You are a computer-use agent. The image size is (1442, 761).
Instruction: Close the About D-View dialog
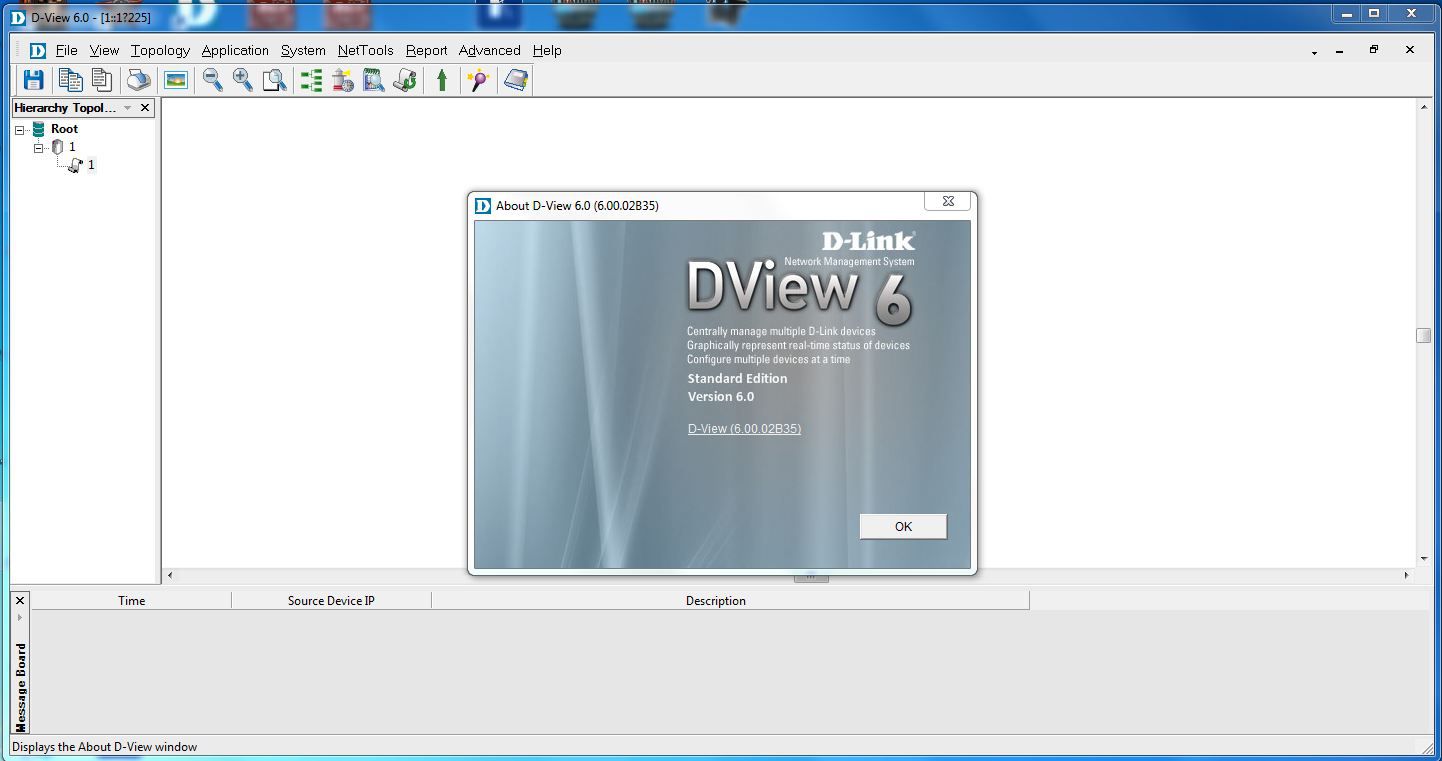pos(947,201)
